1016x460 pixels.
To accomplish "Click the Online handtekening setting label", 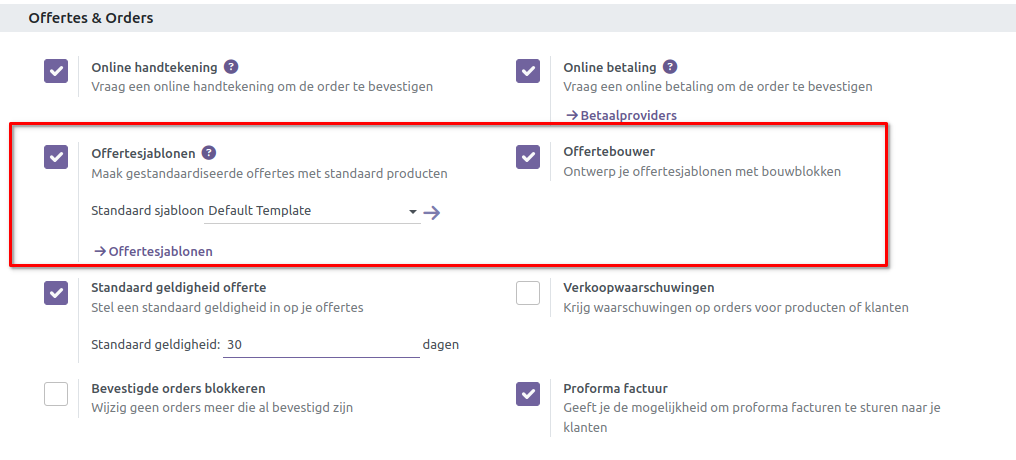I will (x=154, y=68).
